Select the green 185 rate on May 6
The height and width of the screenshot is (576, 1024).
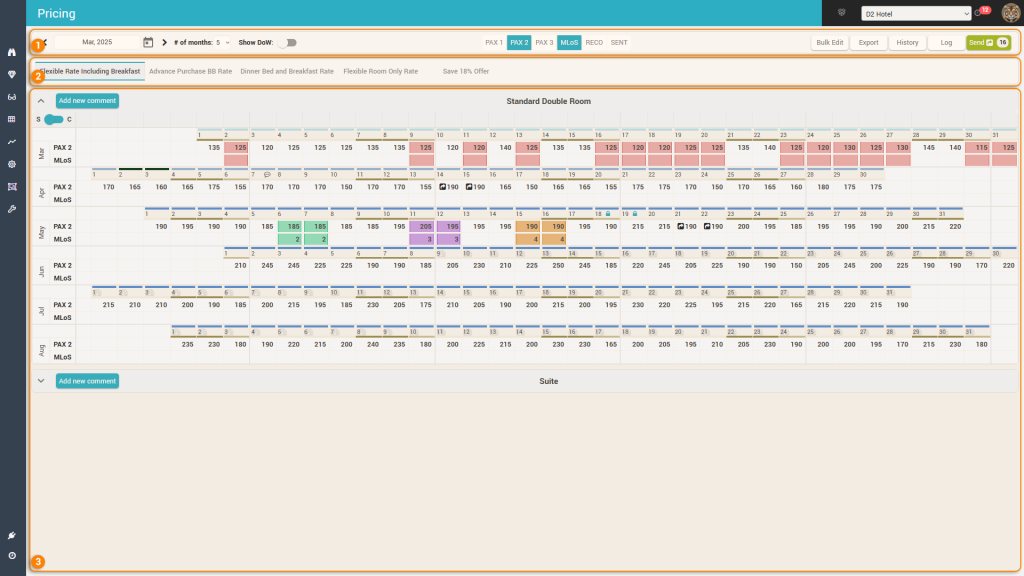(x=290, y=227)
